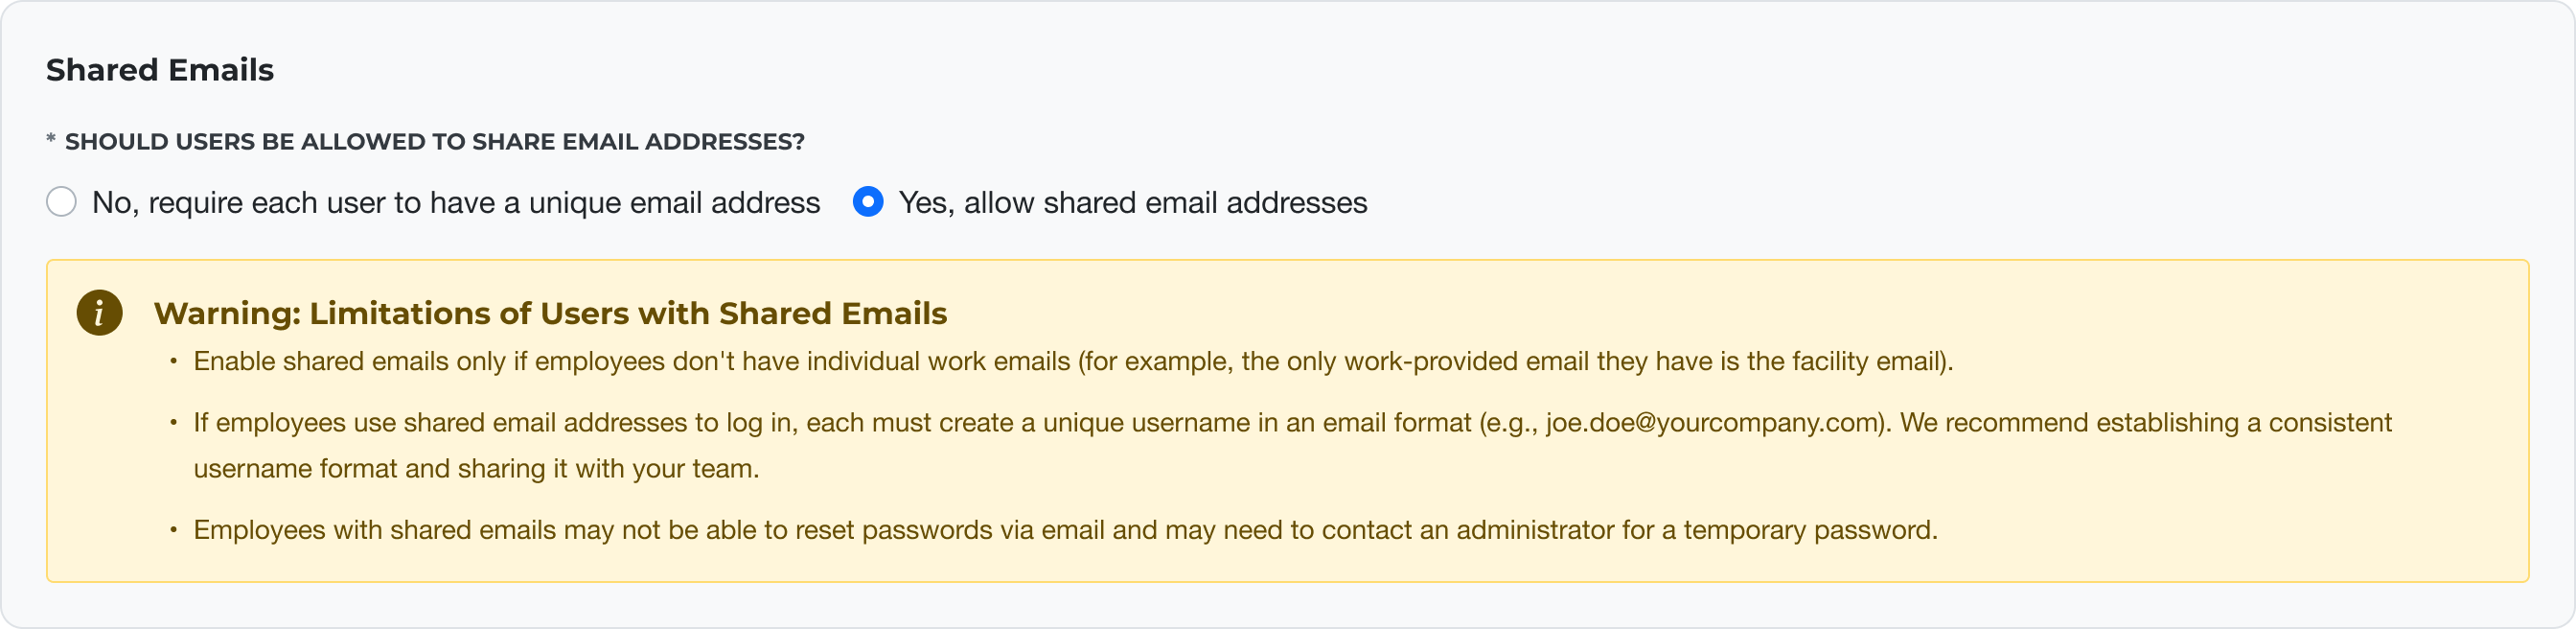Click the bullet before the username format item
Image resolution: width=2576 pixels, height=629 pixels.
point(173,423)
